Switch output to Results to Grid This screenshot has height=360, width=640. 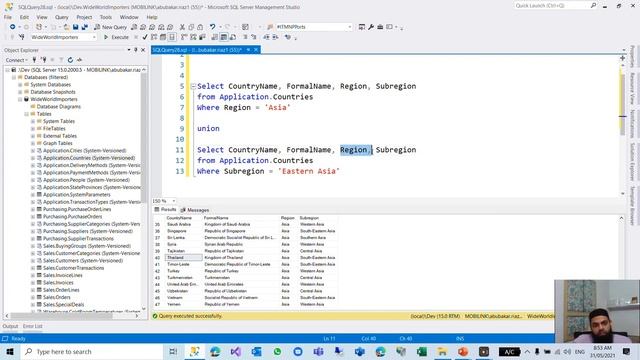tap(224, 37)
